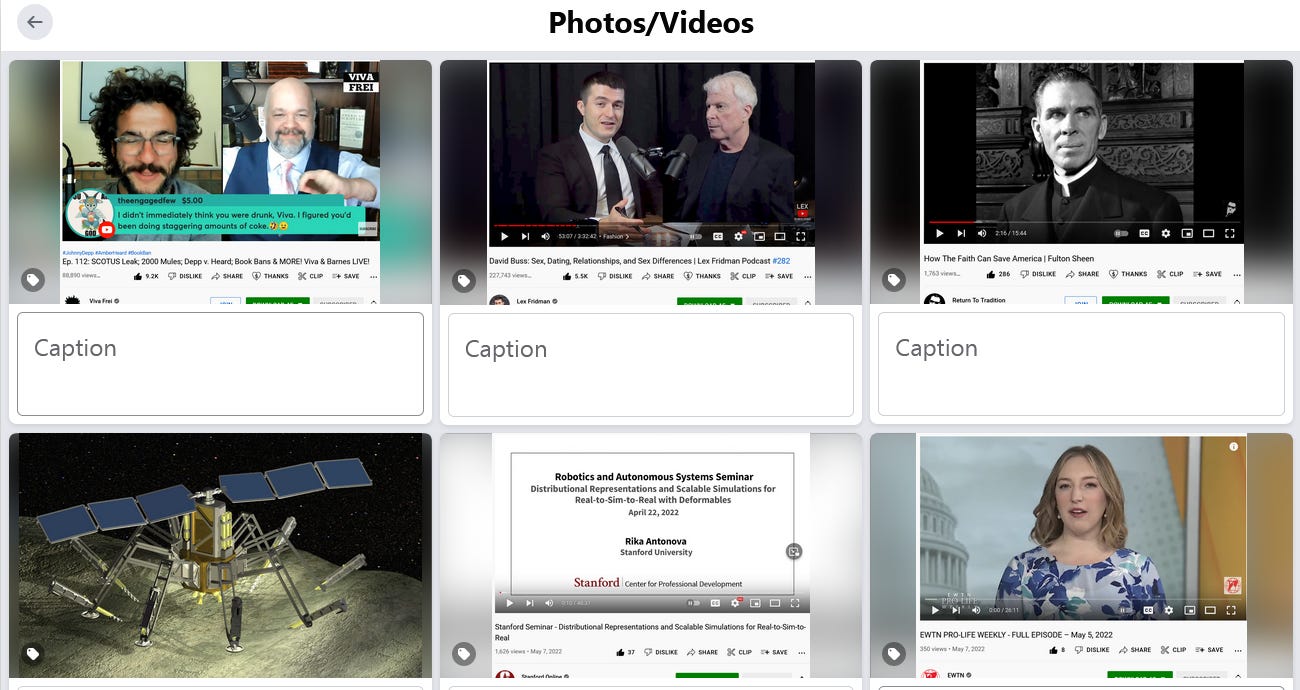Tag the Lex Fridman David Buss photo
The height and width of the screenshot is (690, 1300).
[463, 281]
